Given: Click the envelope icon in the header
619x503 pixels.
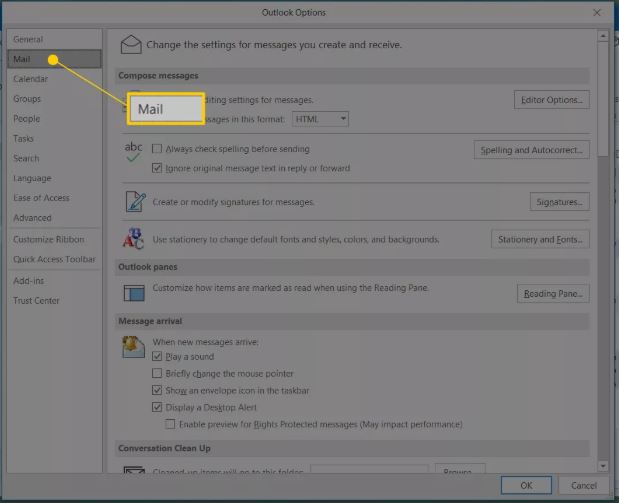Looking at the screenshot, I should pos(131,44).
